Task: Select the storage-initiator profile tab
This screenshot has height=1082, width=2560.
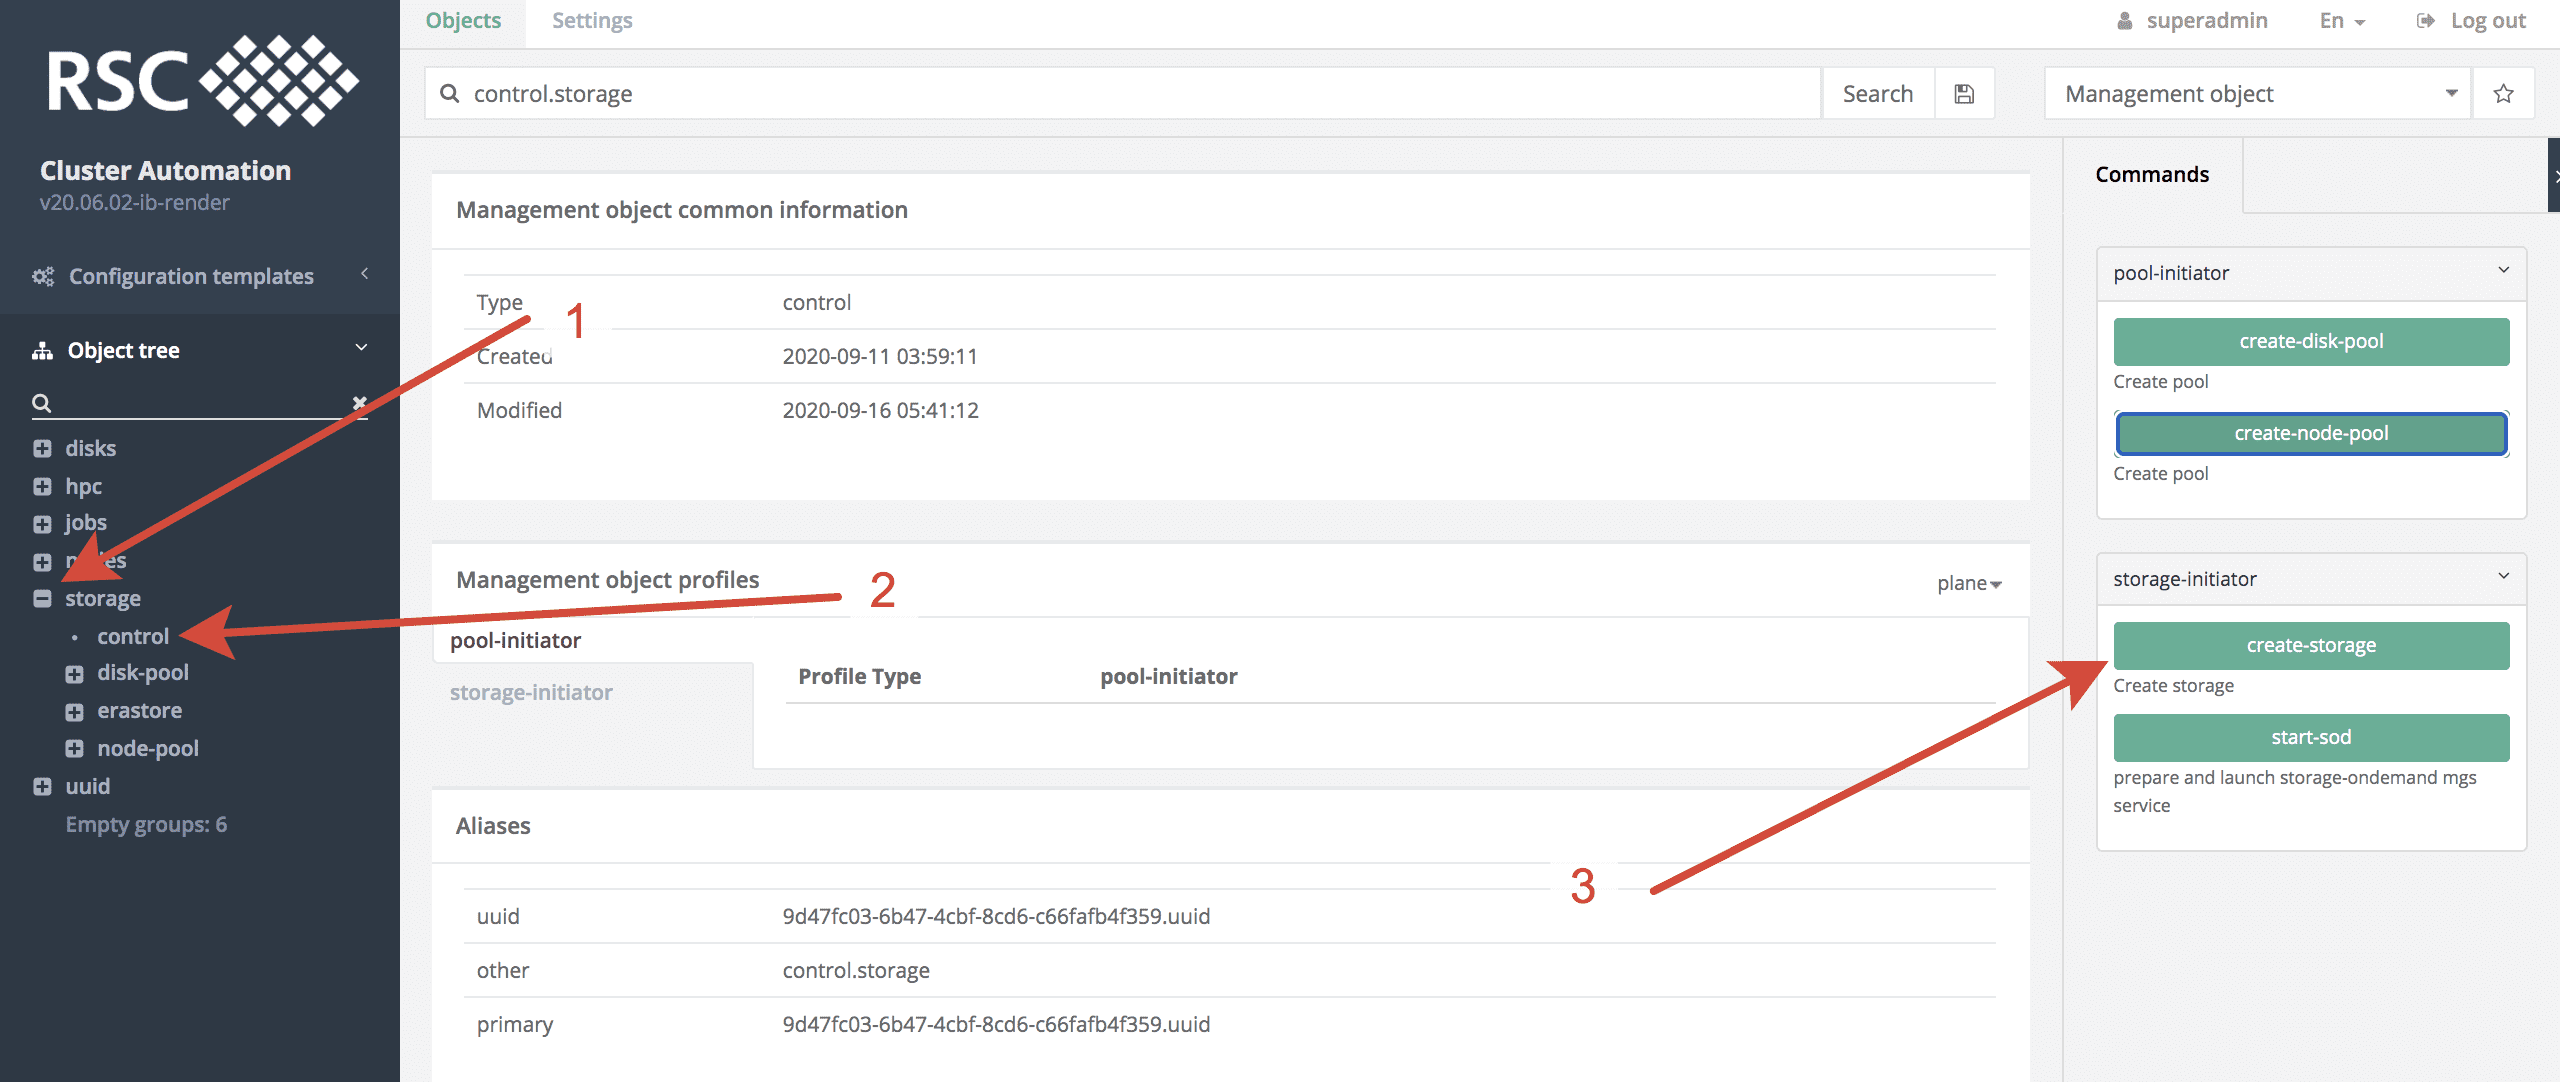Action: coord(531,692)
